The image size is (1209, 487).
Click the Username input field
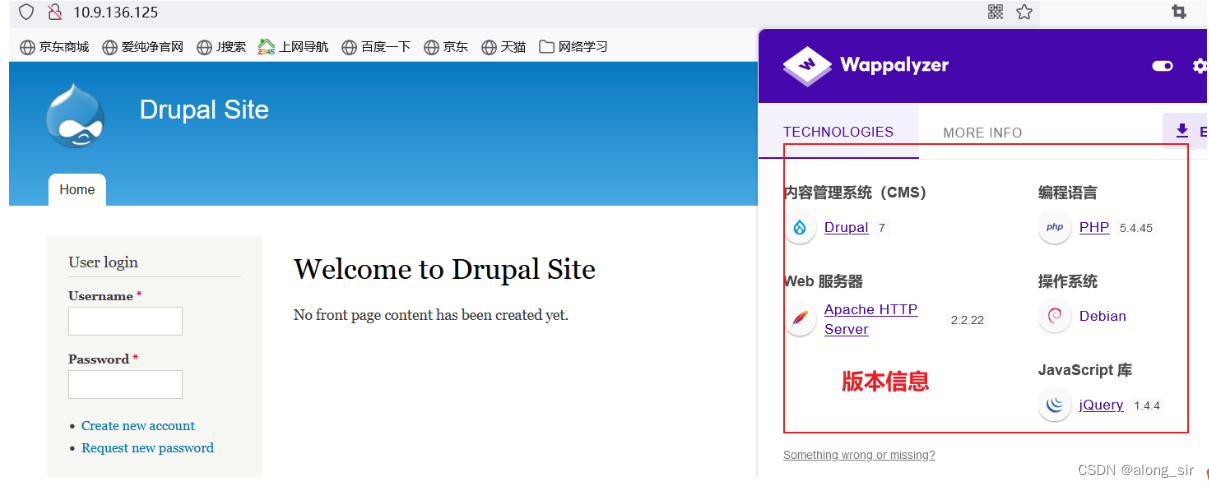125,321
